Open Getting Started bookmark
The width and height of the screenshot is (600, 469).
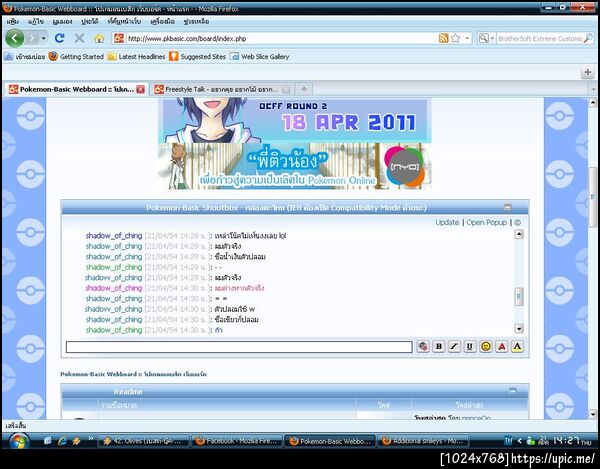pyautogui.click(x=76, y=57)
